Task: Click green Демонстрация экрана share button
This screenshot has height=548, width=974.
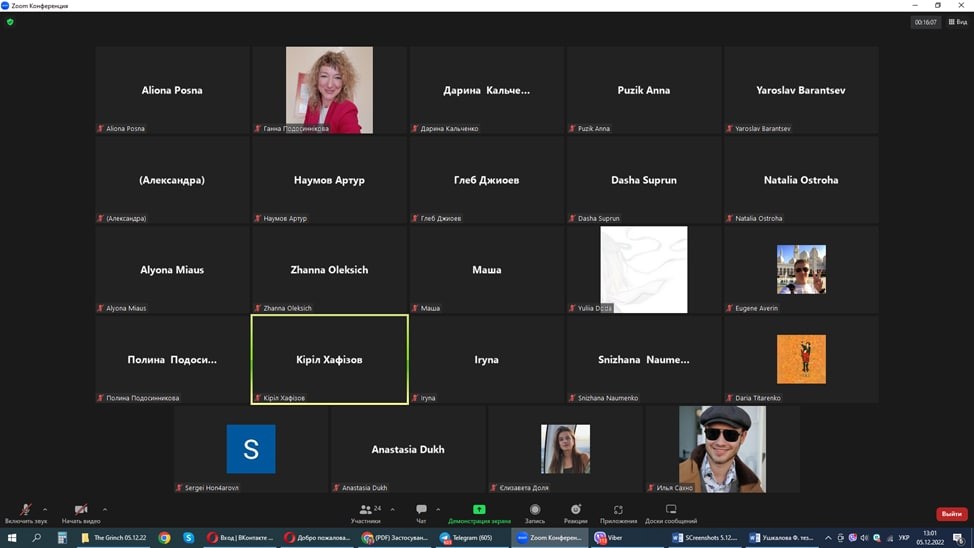Action: [479, 512]
